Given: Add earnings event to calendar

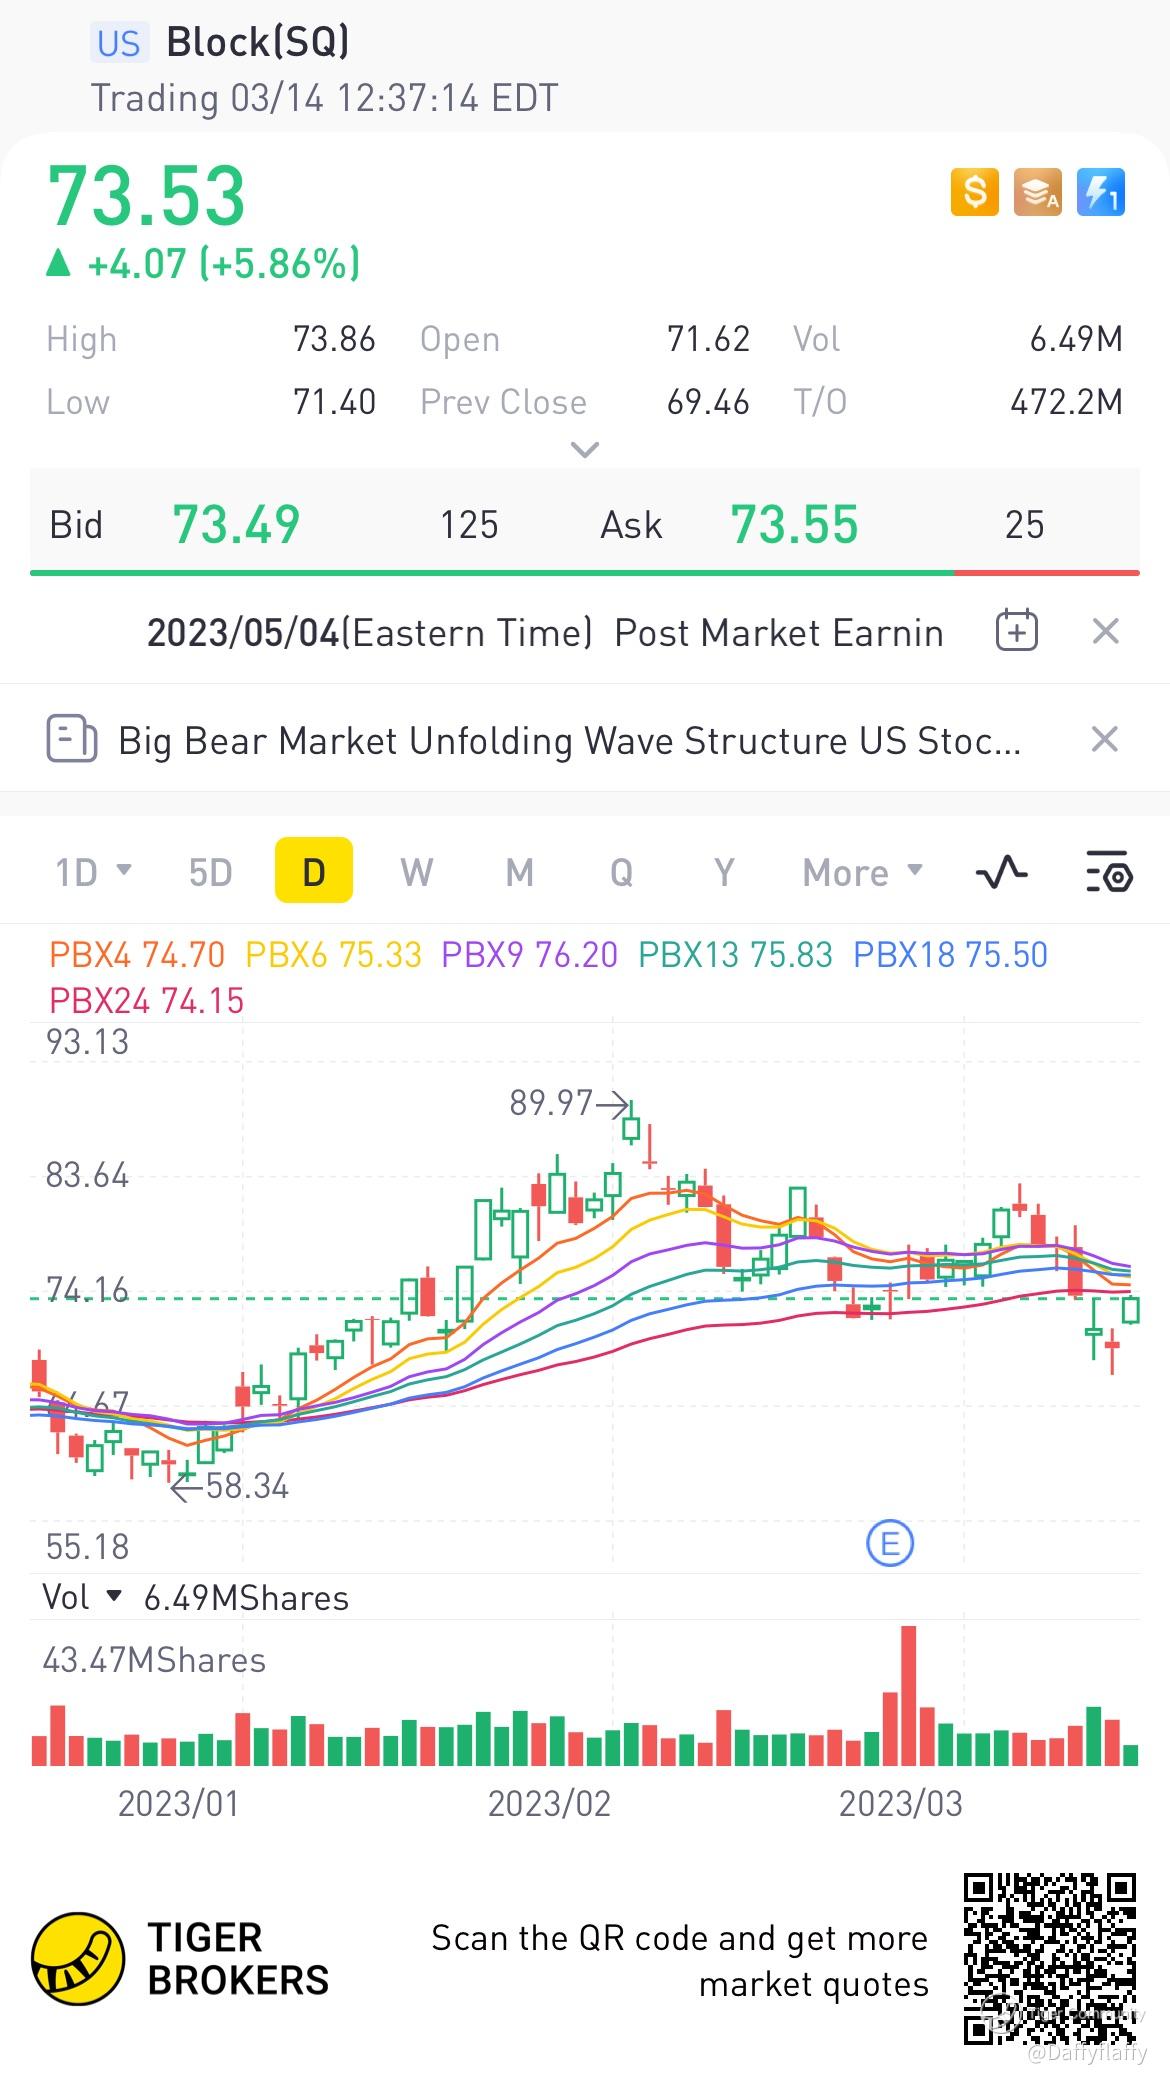Looking at the screenshot, I should [1016, 631].
